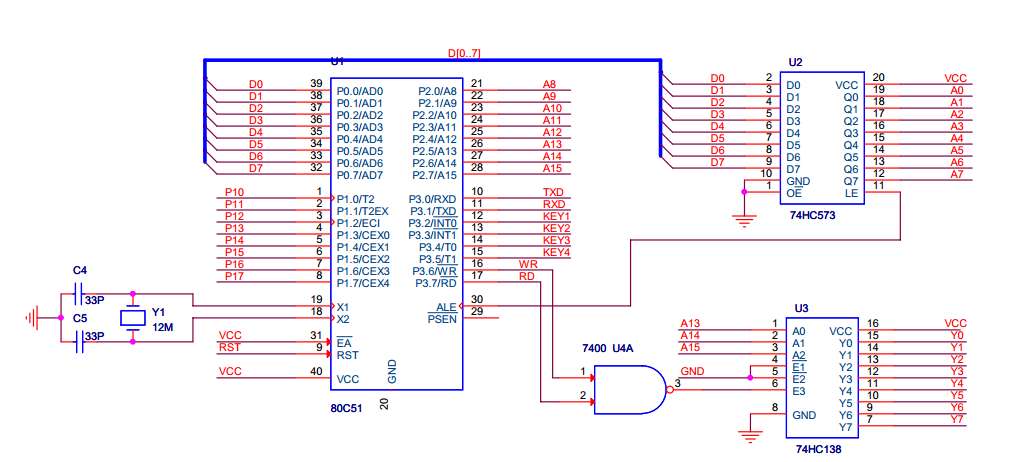Select capacitor C5 33P symbol
This screenshot has width=1012, height=462.
point(79,342)
